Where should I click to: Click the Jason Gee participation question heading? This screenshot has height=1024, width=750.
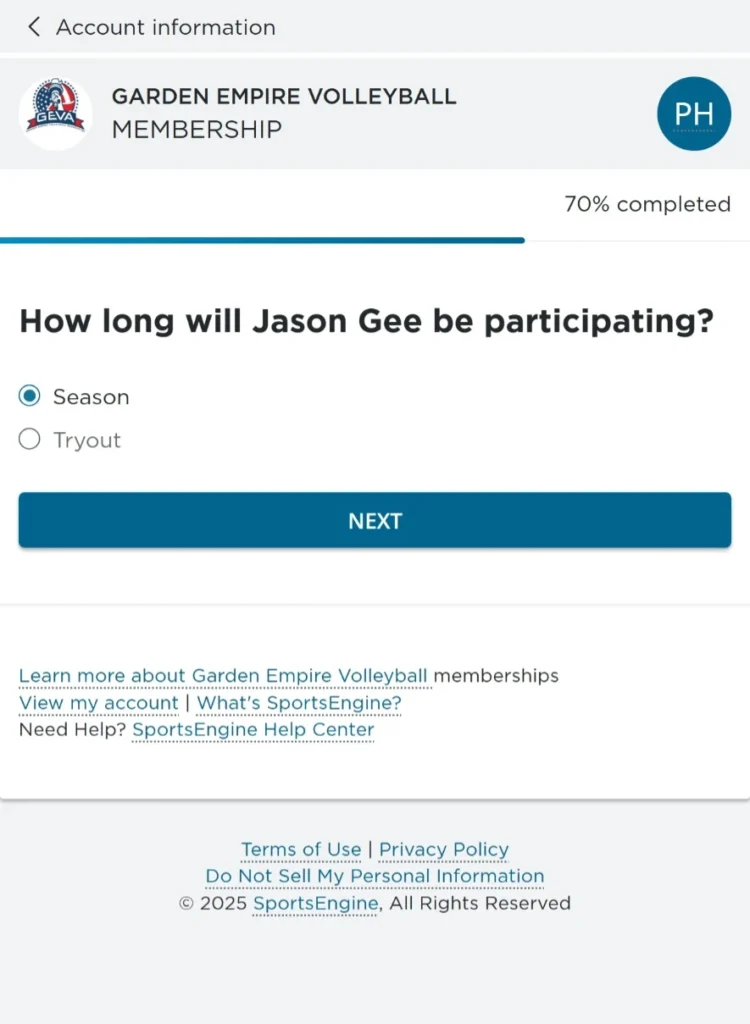click(367, 321)
